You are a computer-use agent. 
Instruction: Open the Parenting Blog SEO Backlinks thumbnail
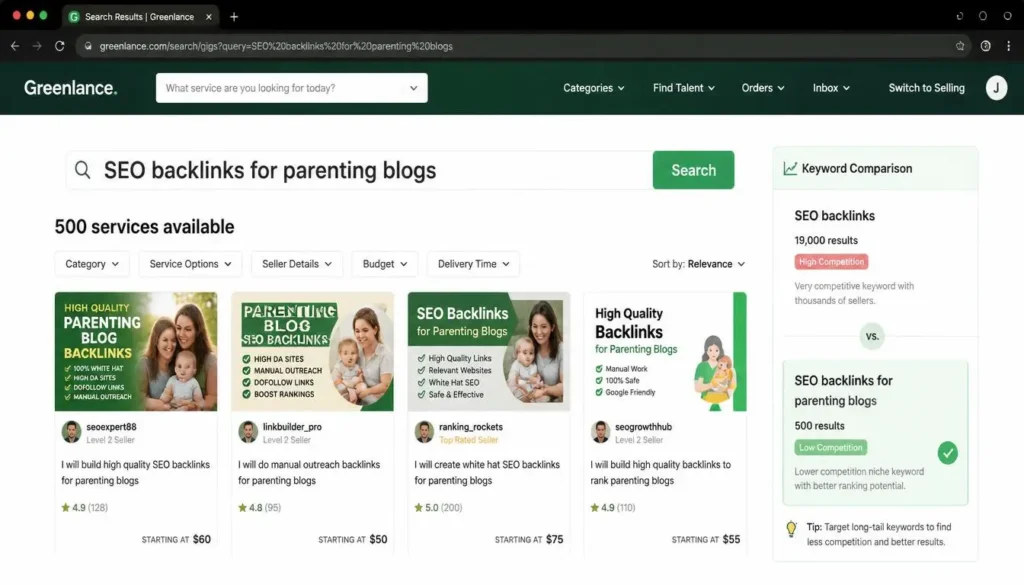pyautogui.click(x=312, y=351)
